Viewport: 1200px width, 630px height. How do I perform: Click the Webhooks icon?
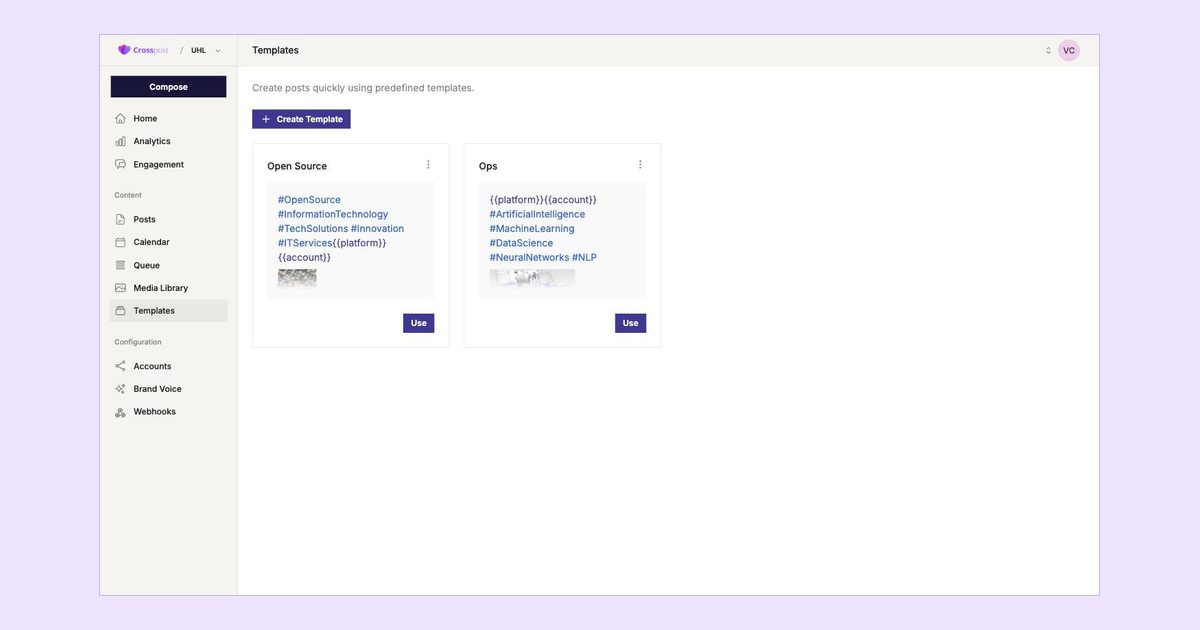click(120, 412)
